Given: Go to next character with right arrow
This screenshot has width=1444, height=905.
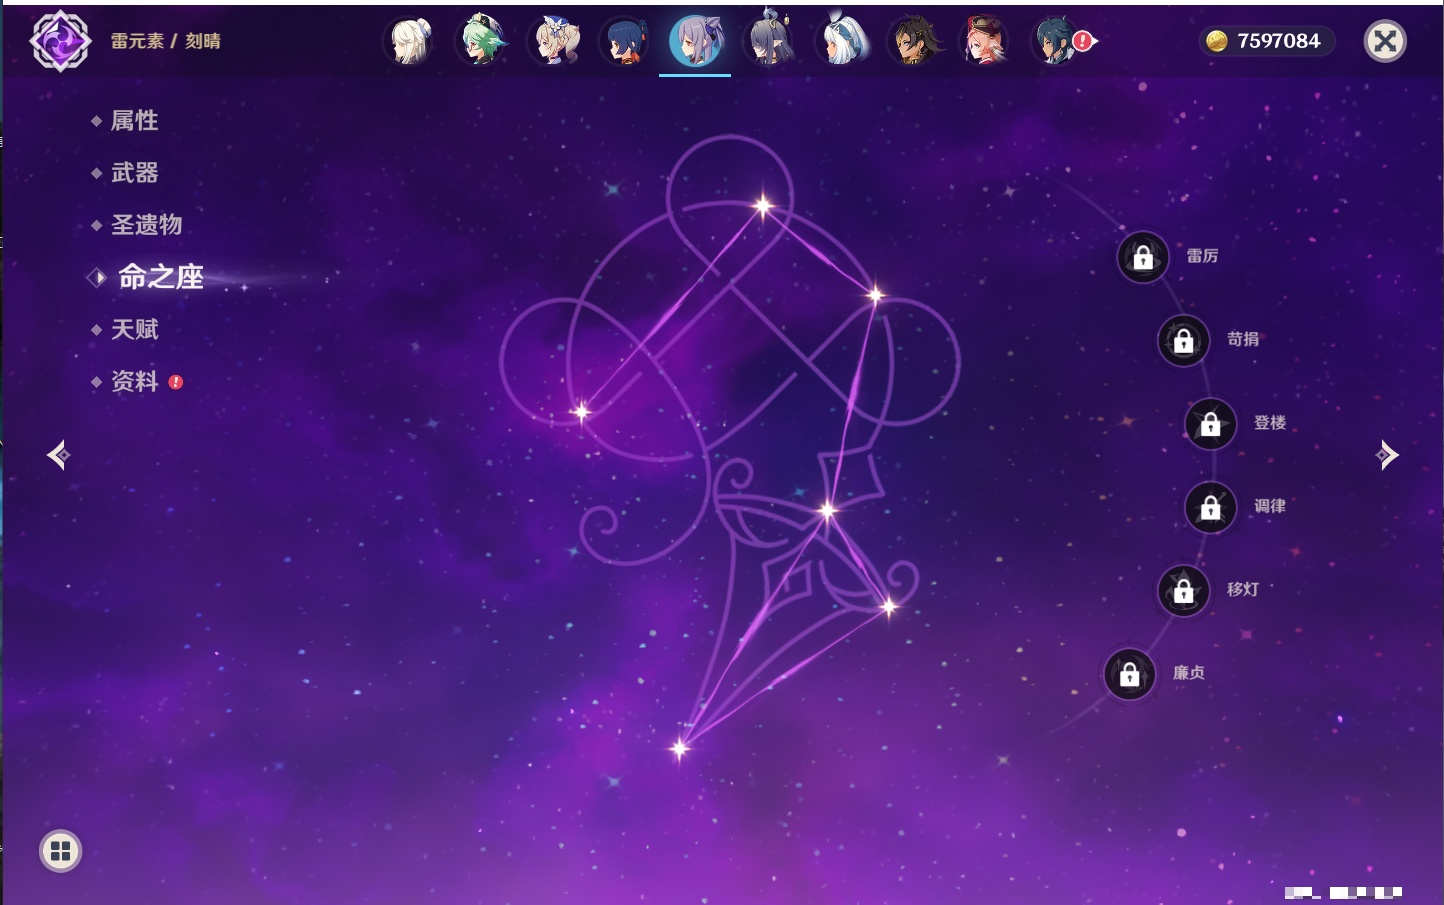Looking at the screenshot, I should click(x=1387, y=455).
